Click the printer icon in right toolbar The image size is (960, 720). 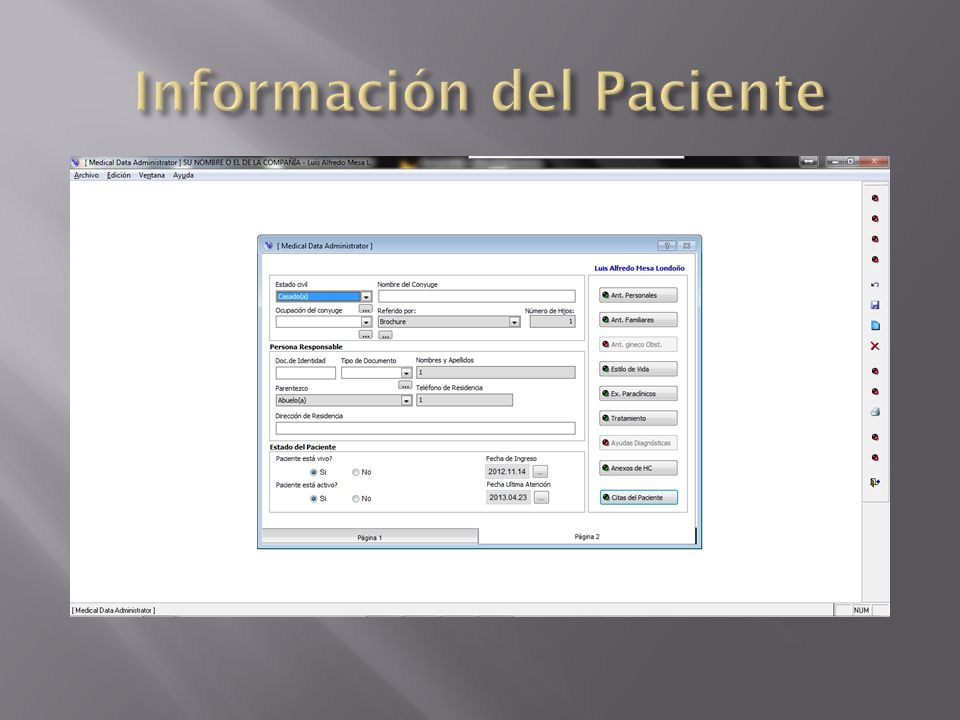(x=875, y=412)
